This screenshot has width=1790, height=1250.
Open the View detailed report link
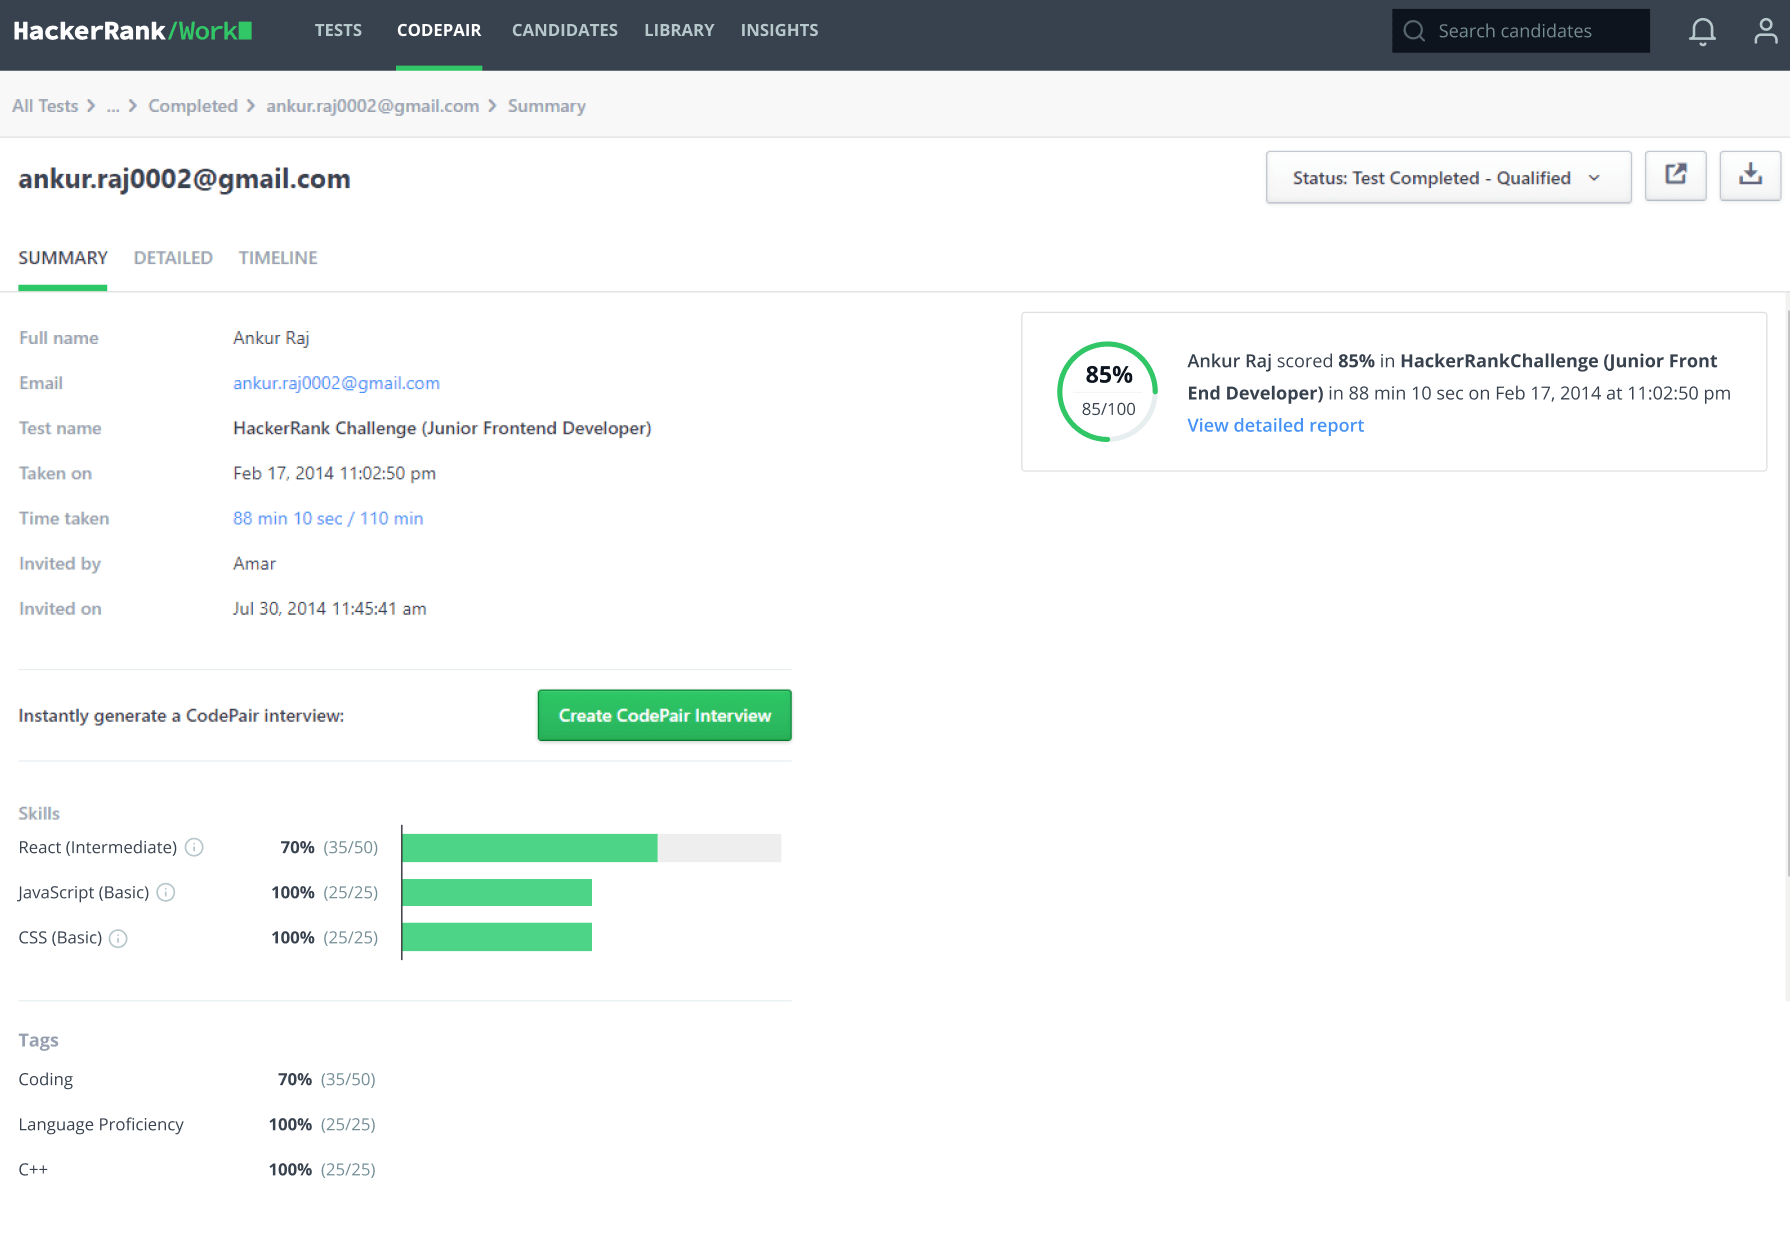[x=1275, y=425]
